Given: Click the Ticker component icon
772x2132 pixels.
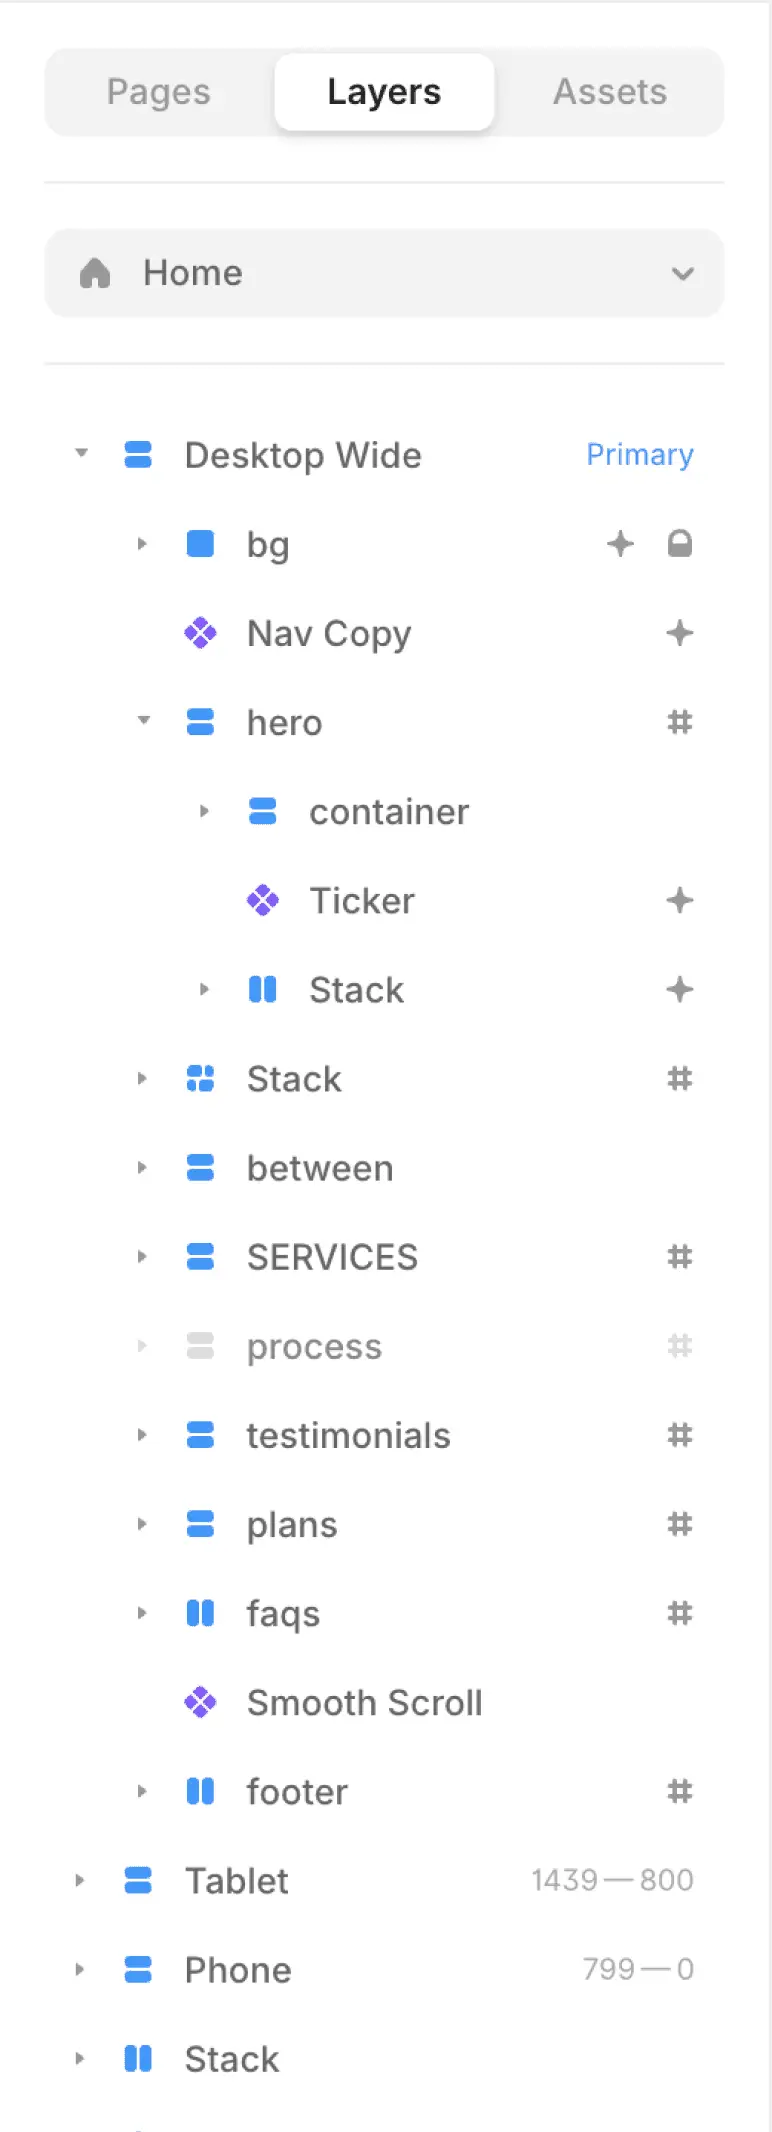Looking at the screenshot, I should click(262, 900).
